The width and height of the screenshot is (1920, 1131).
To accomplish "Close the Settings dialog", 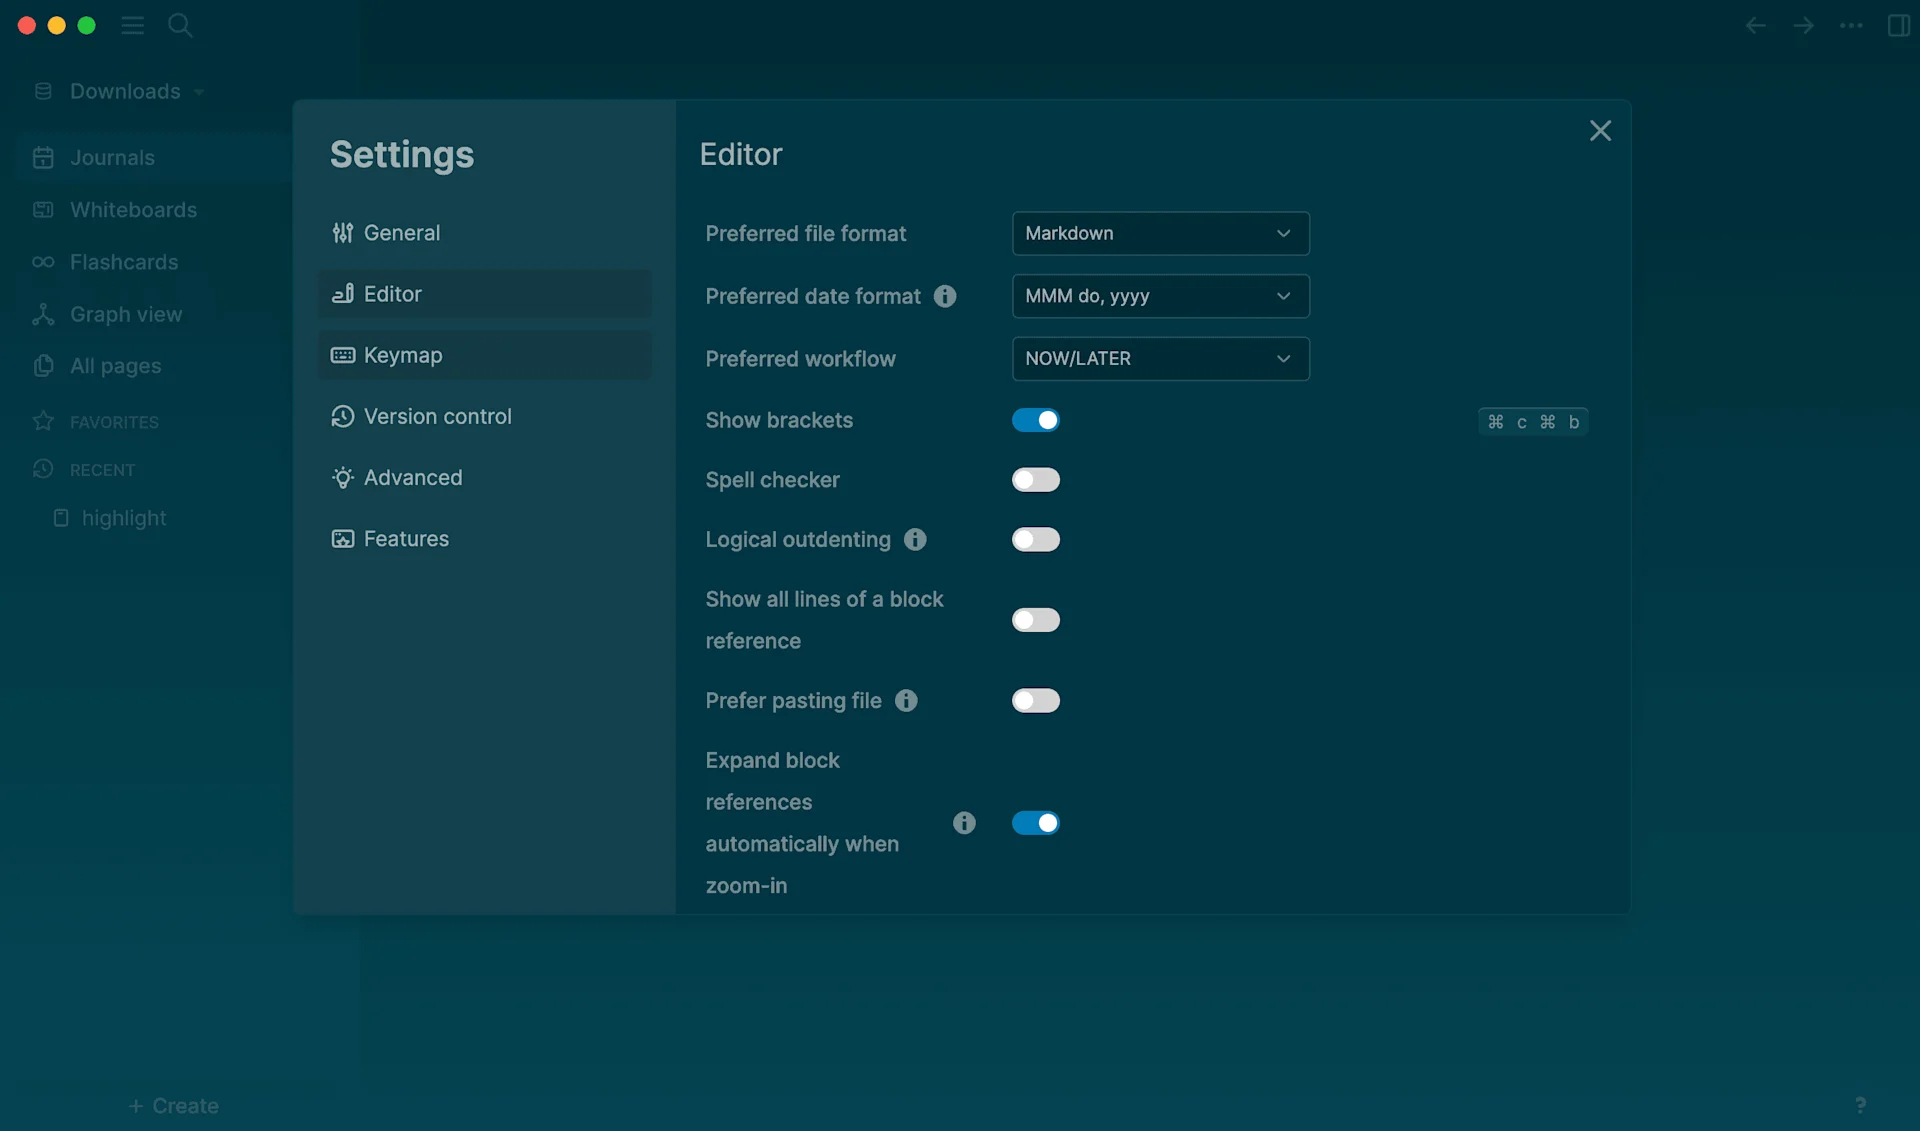I will 1600,130.
